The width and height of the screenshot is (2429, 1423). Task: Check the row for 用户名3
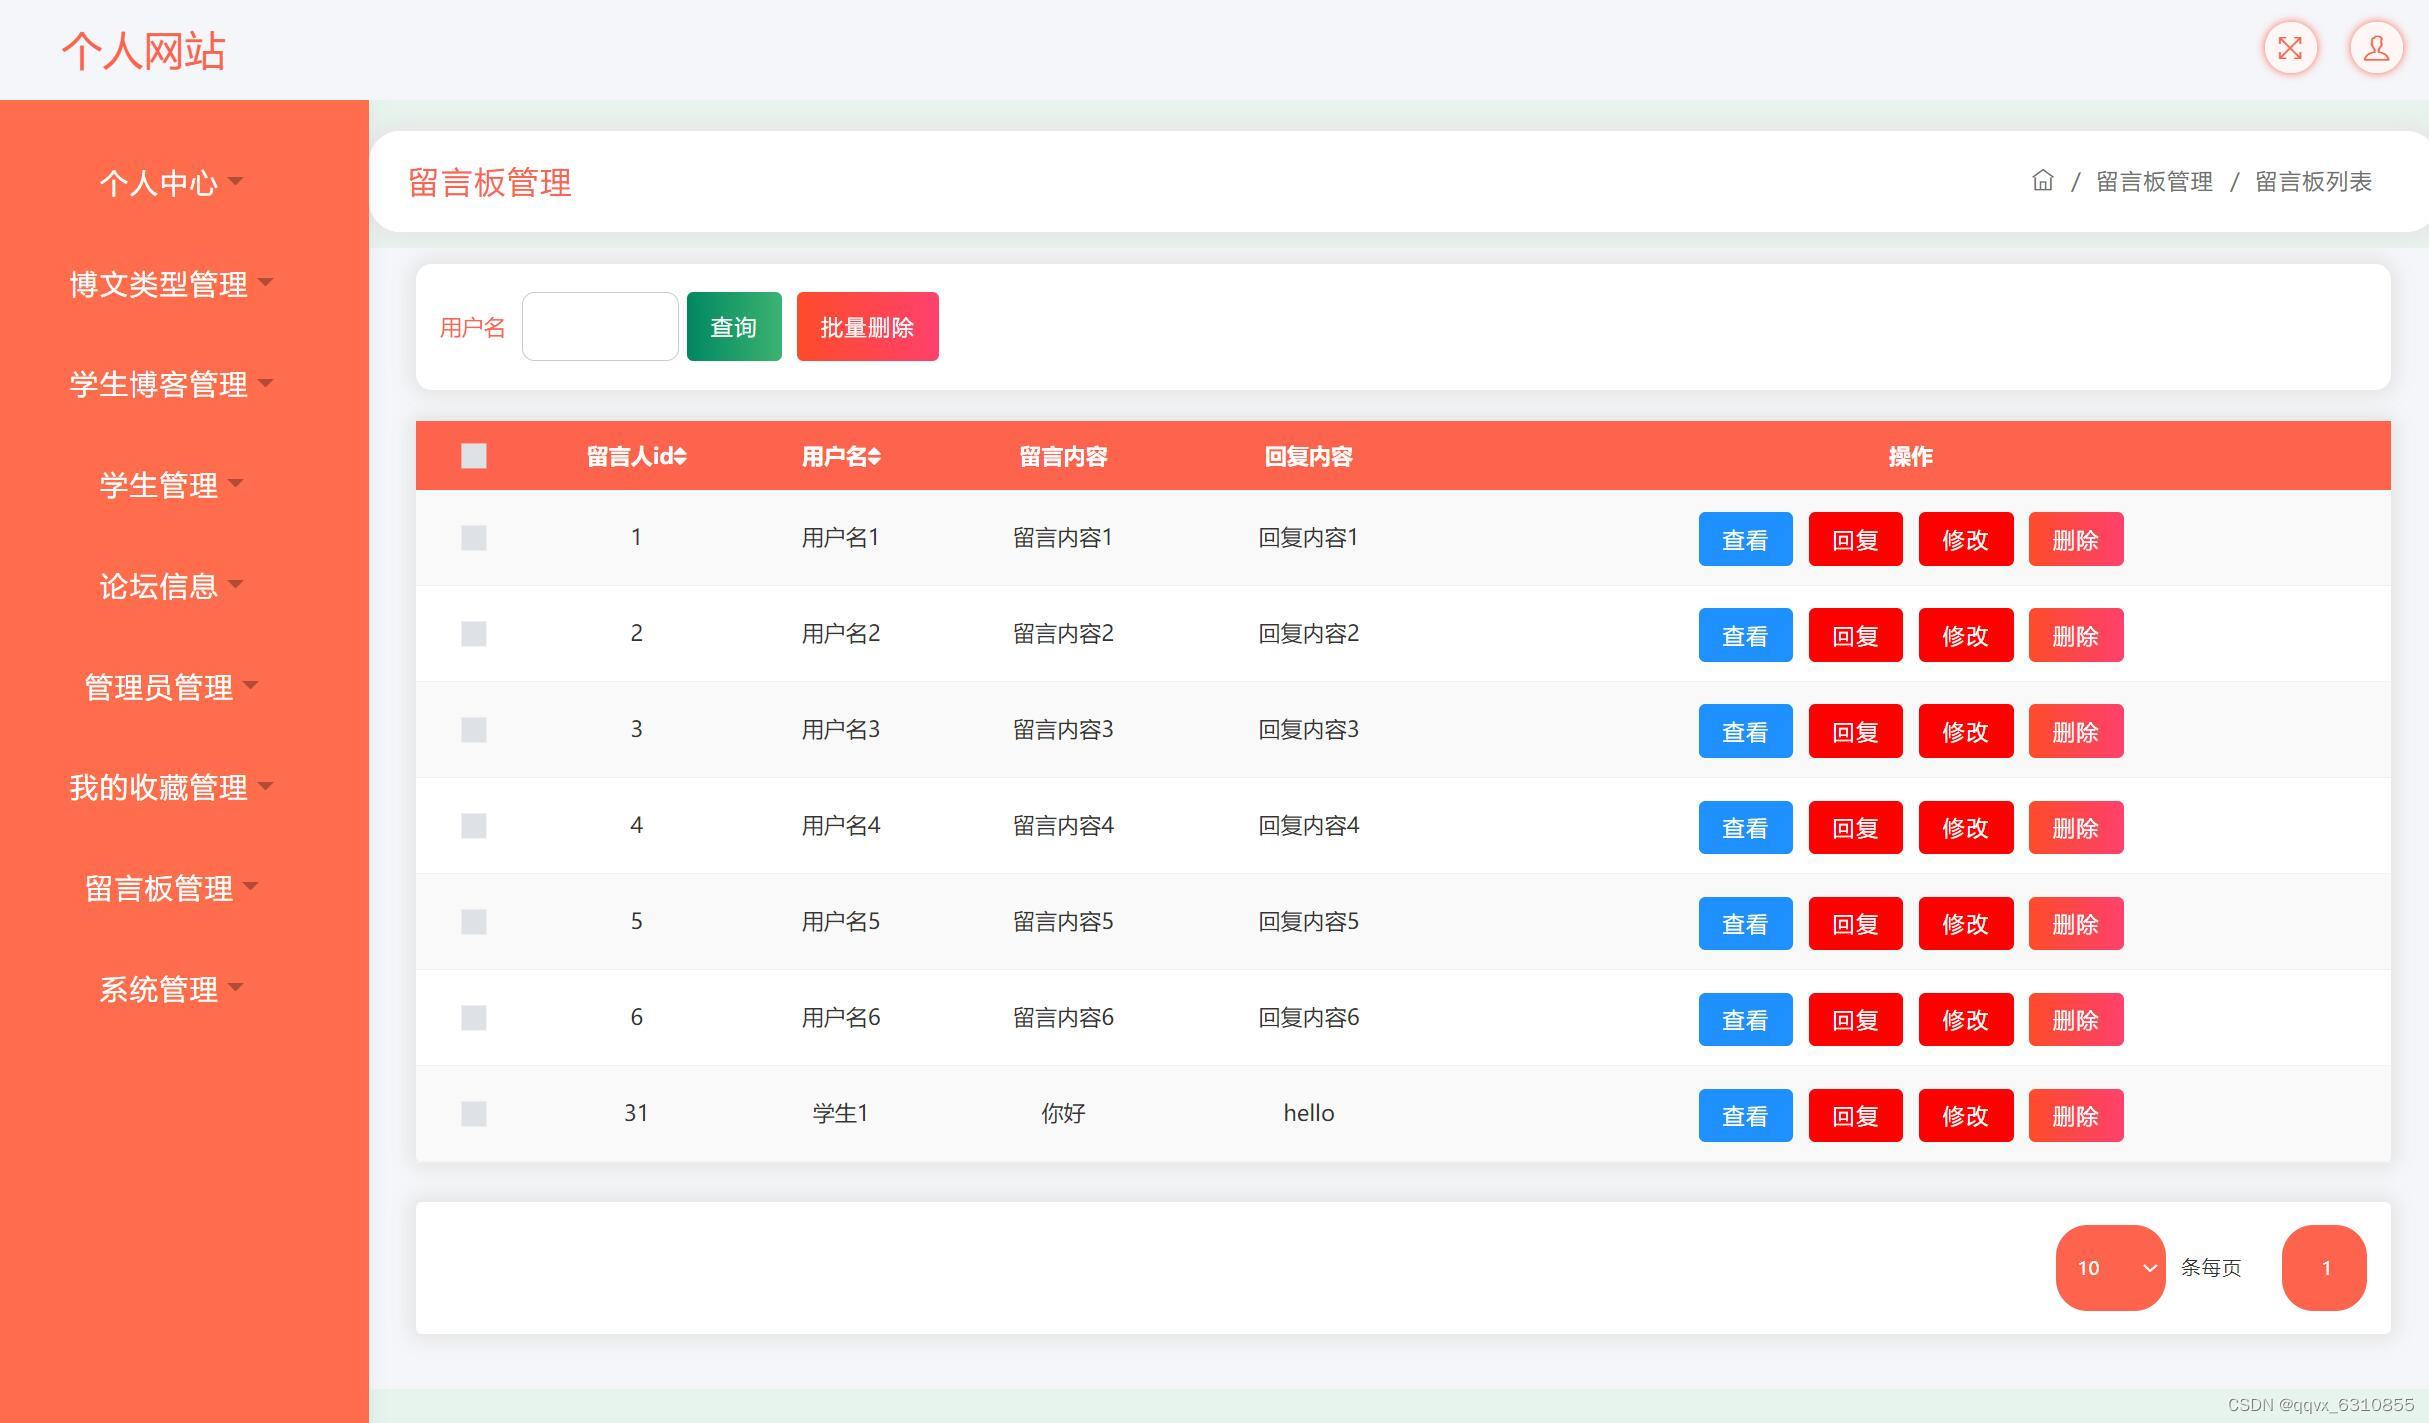473,730
